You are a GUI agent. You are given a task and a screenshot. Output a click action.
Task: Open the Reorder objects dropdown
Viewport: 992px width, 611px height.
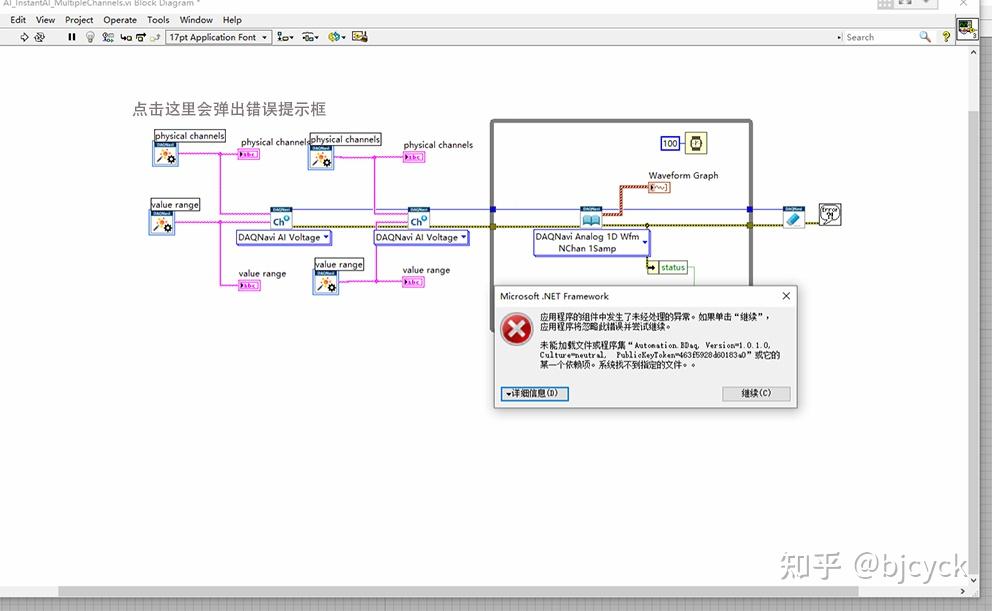click(337, 37)
